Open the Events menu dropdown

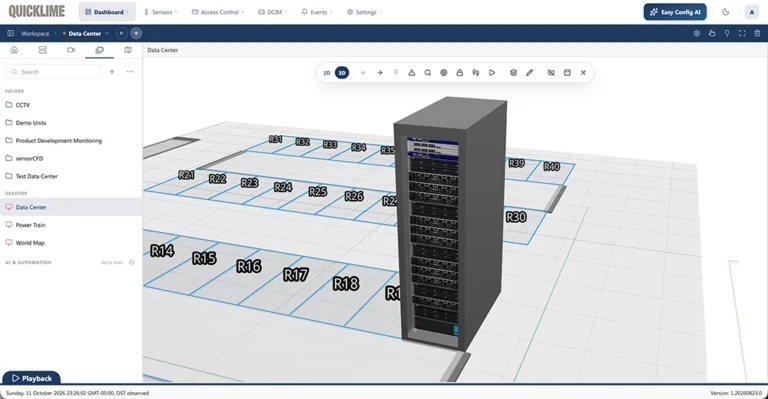(x=317, y=12)
